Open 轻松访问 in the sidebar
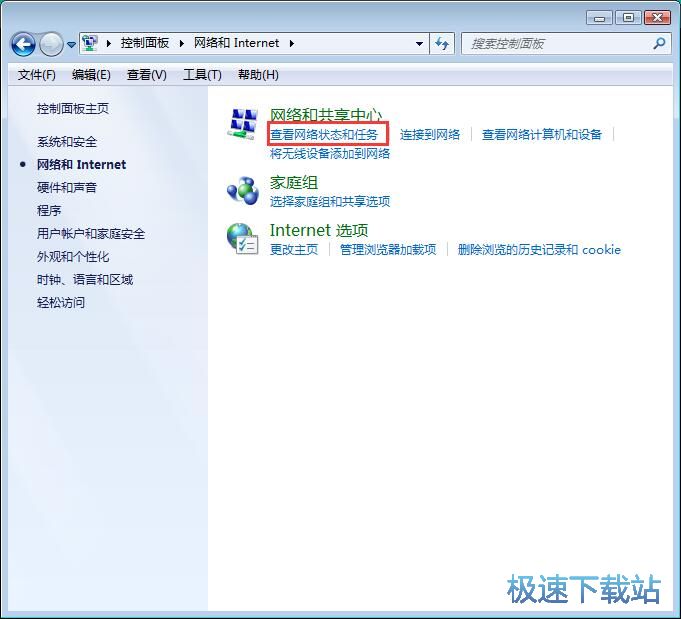Screen dimensions: 681x619 [61, 303]
